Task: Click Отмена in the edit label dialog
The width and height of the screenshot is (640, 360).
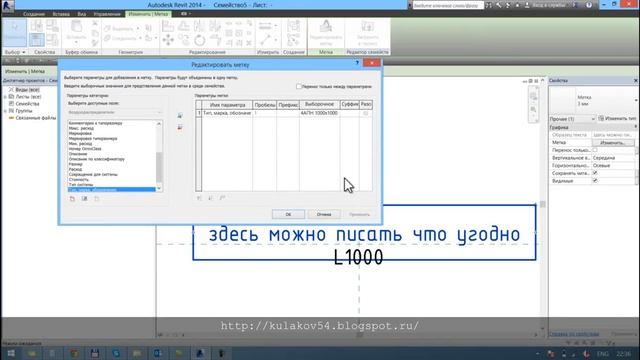Action: coord(324,214)
